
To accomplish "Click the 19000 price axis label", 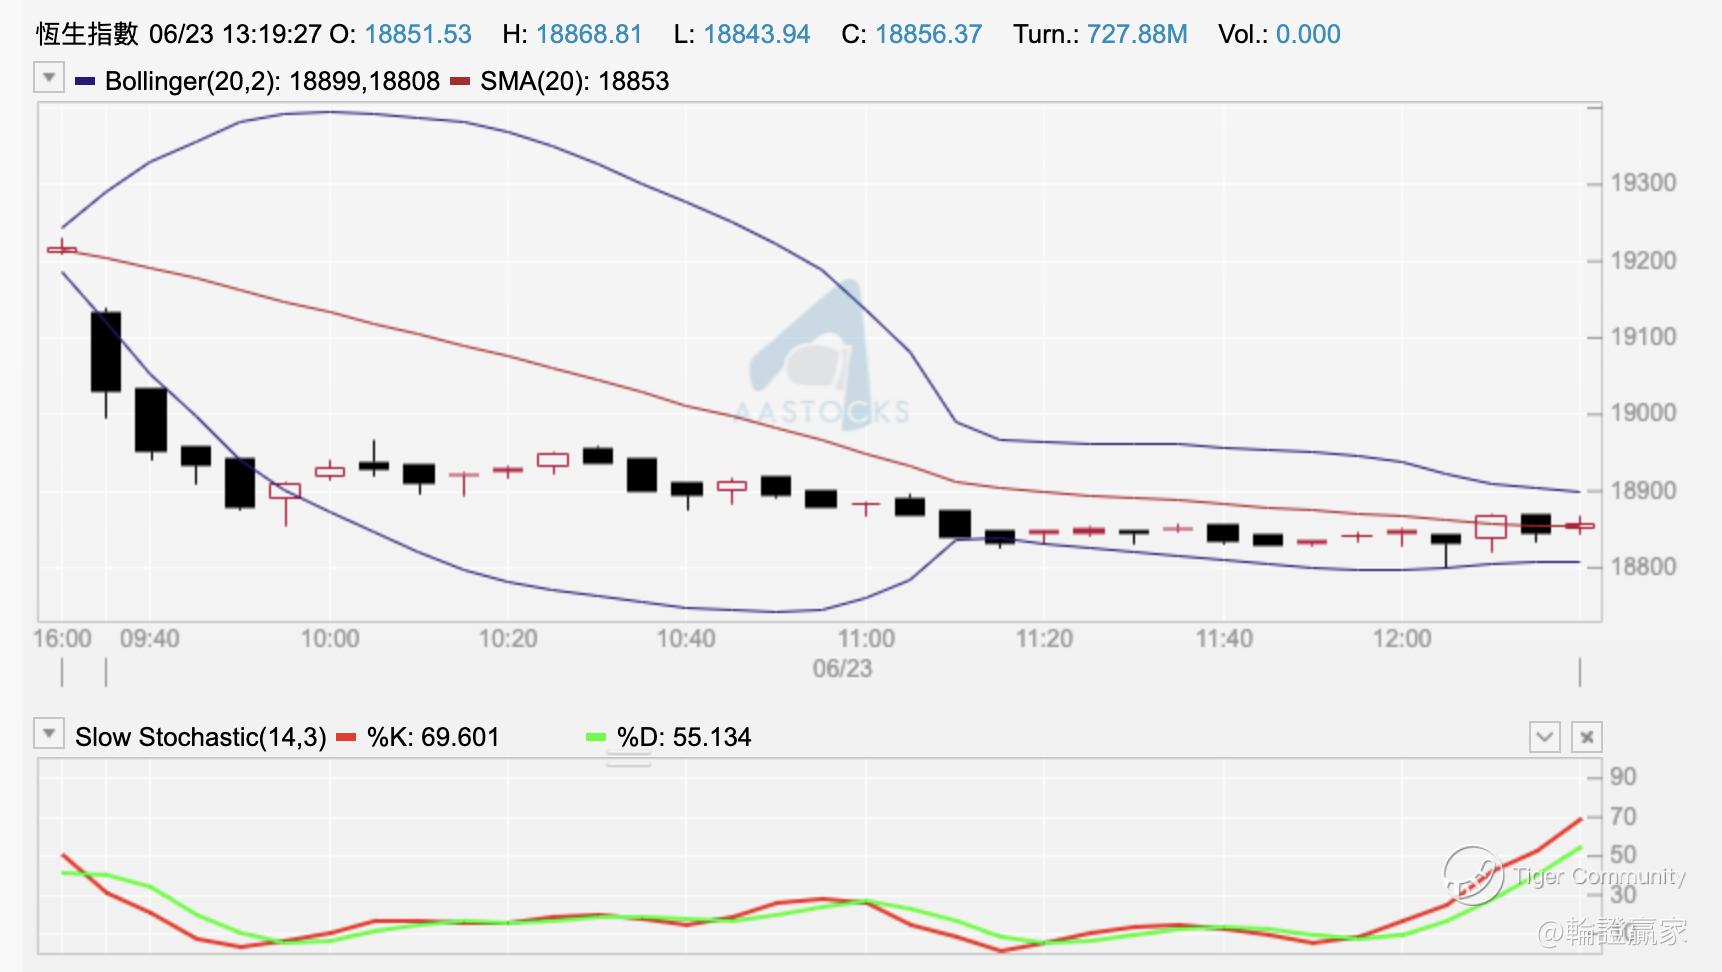I will [x=1643, y=413].
